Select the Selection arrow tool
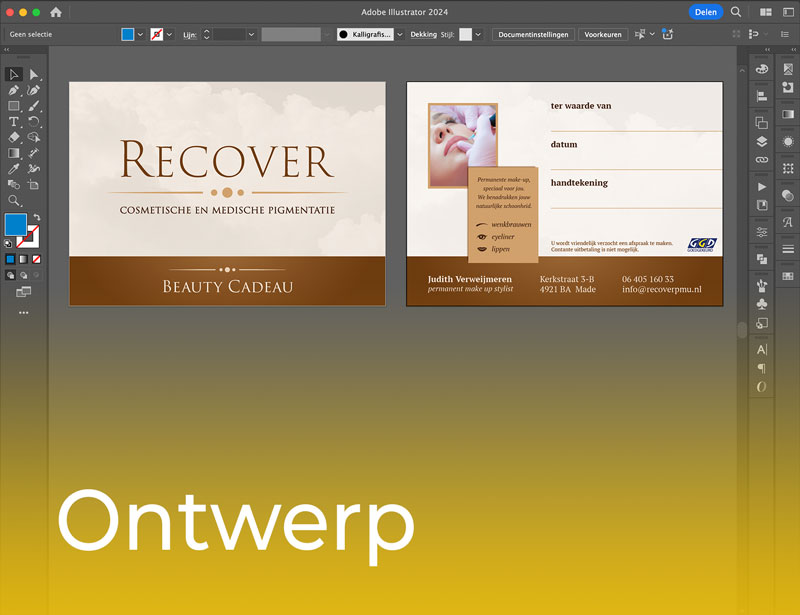This screenshot has width=800, height=615. (x=14, y=75)
